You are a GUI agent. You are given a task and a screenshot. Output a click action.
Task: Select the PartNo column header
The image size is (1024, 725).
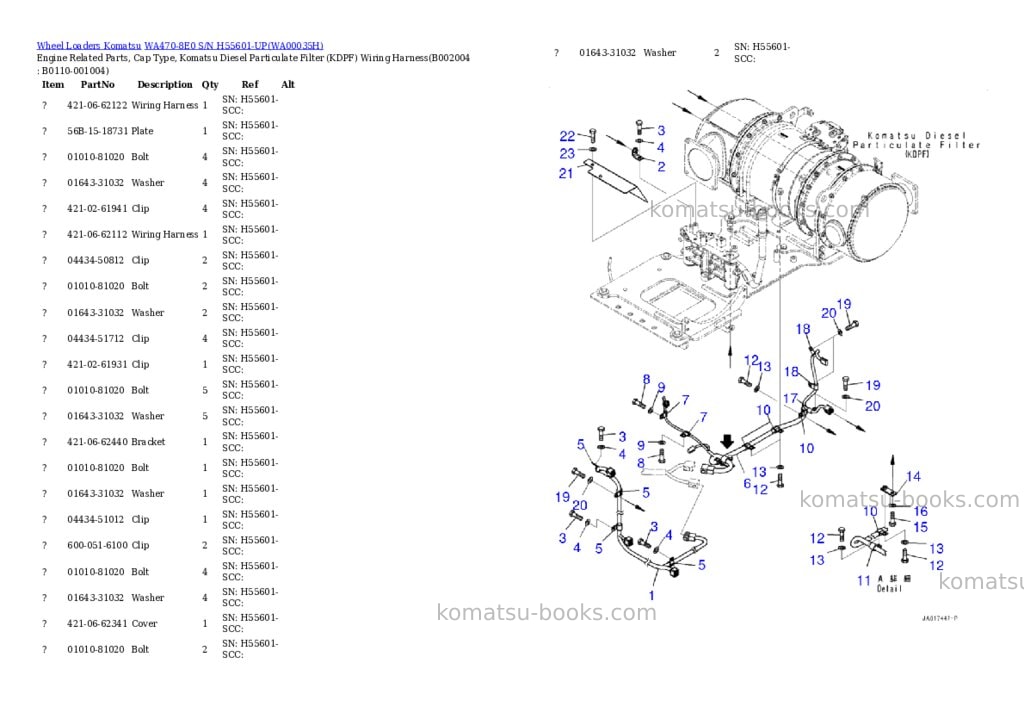coord(97,84)
